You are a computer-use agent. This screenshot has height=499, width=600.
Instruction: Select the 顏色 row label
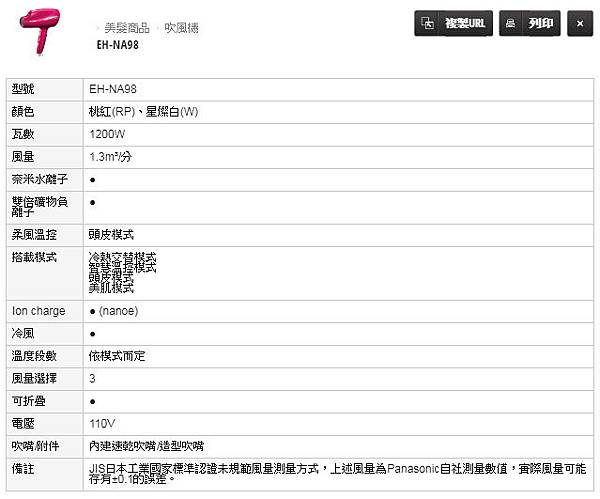23,112
